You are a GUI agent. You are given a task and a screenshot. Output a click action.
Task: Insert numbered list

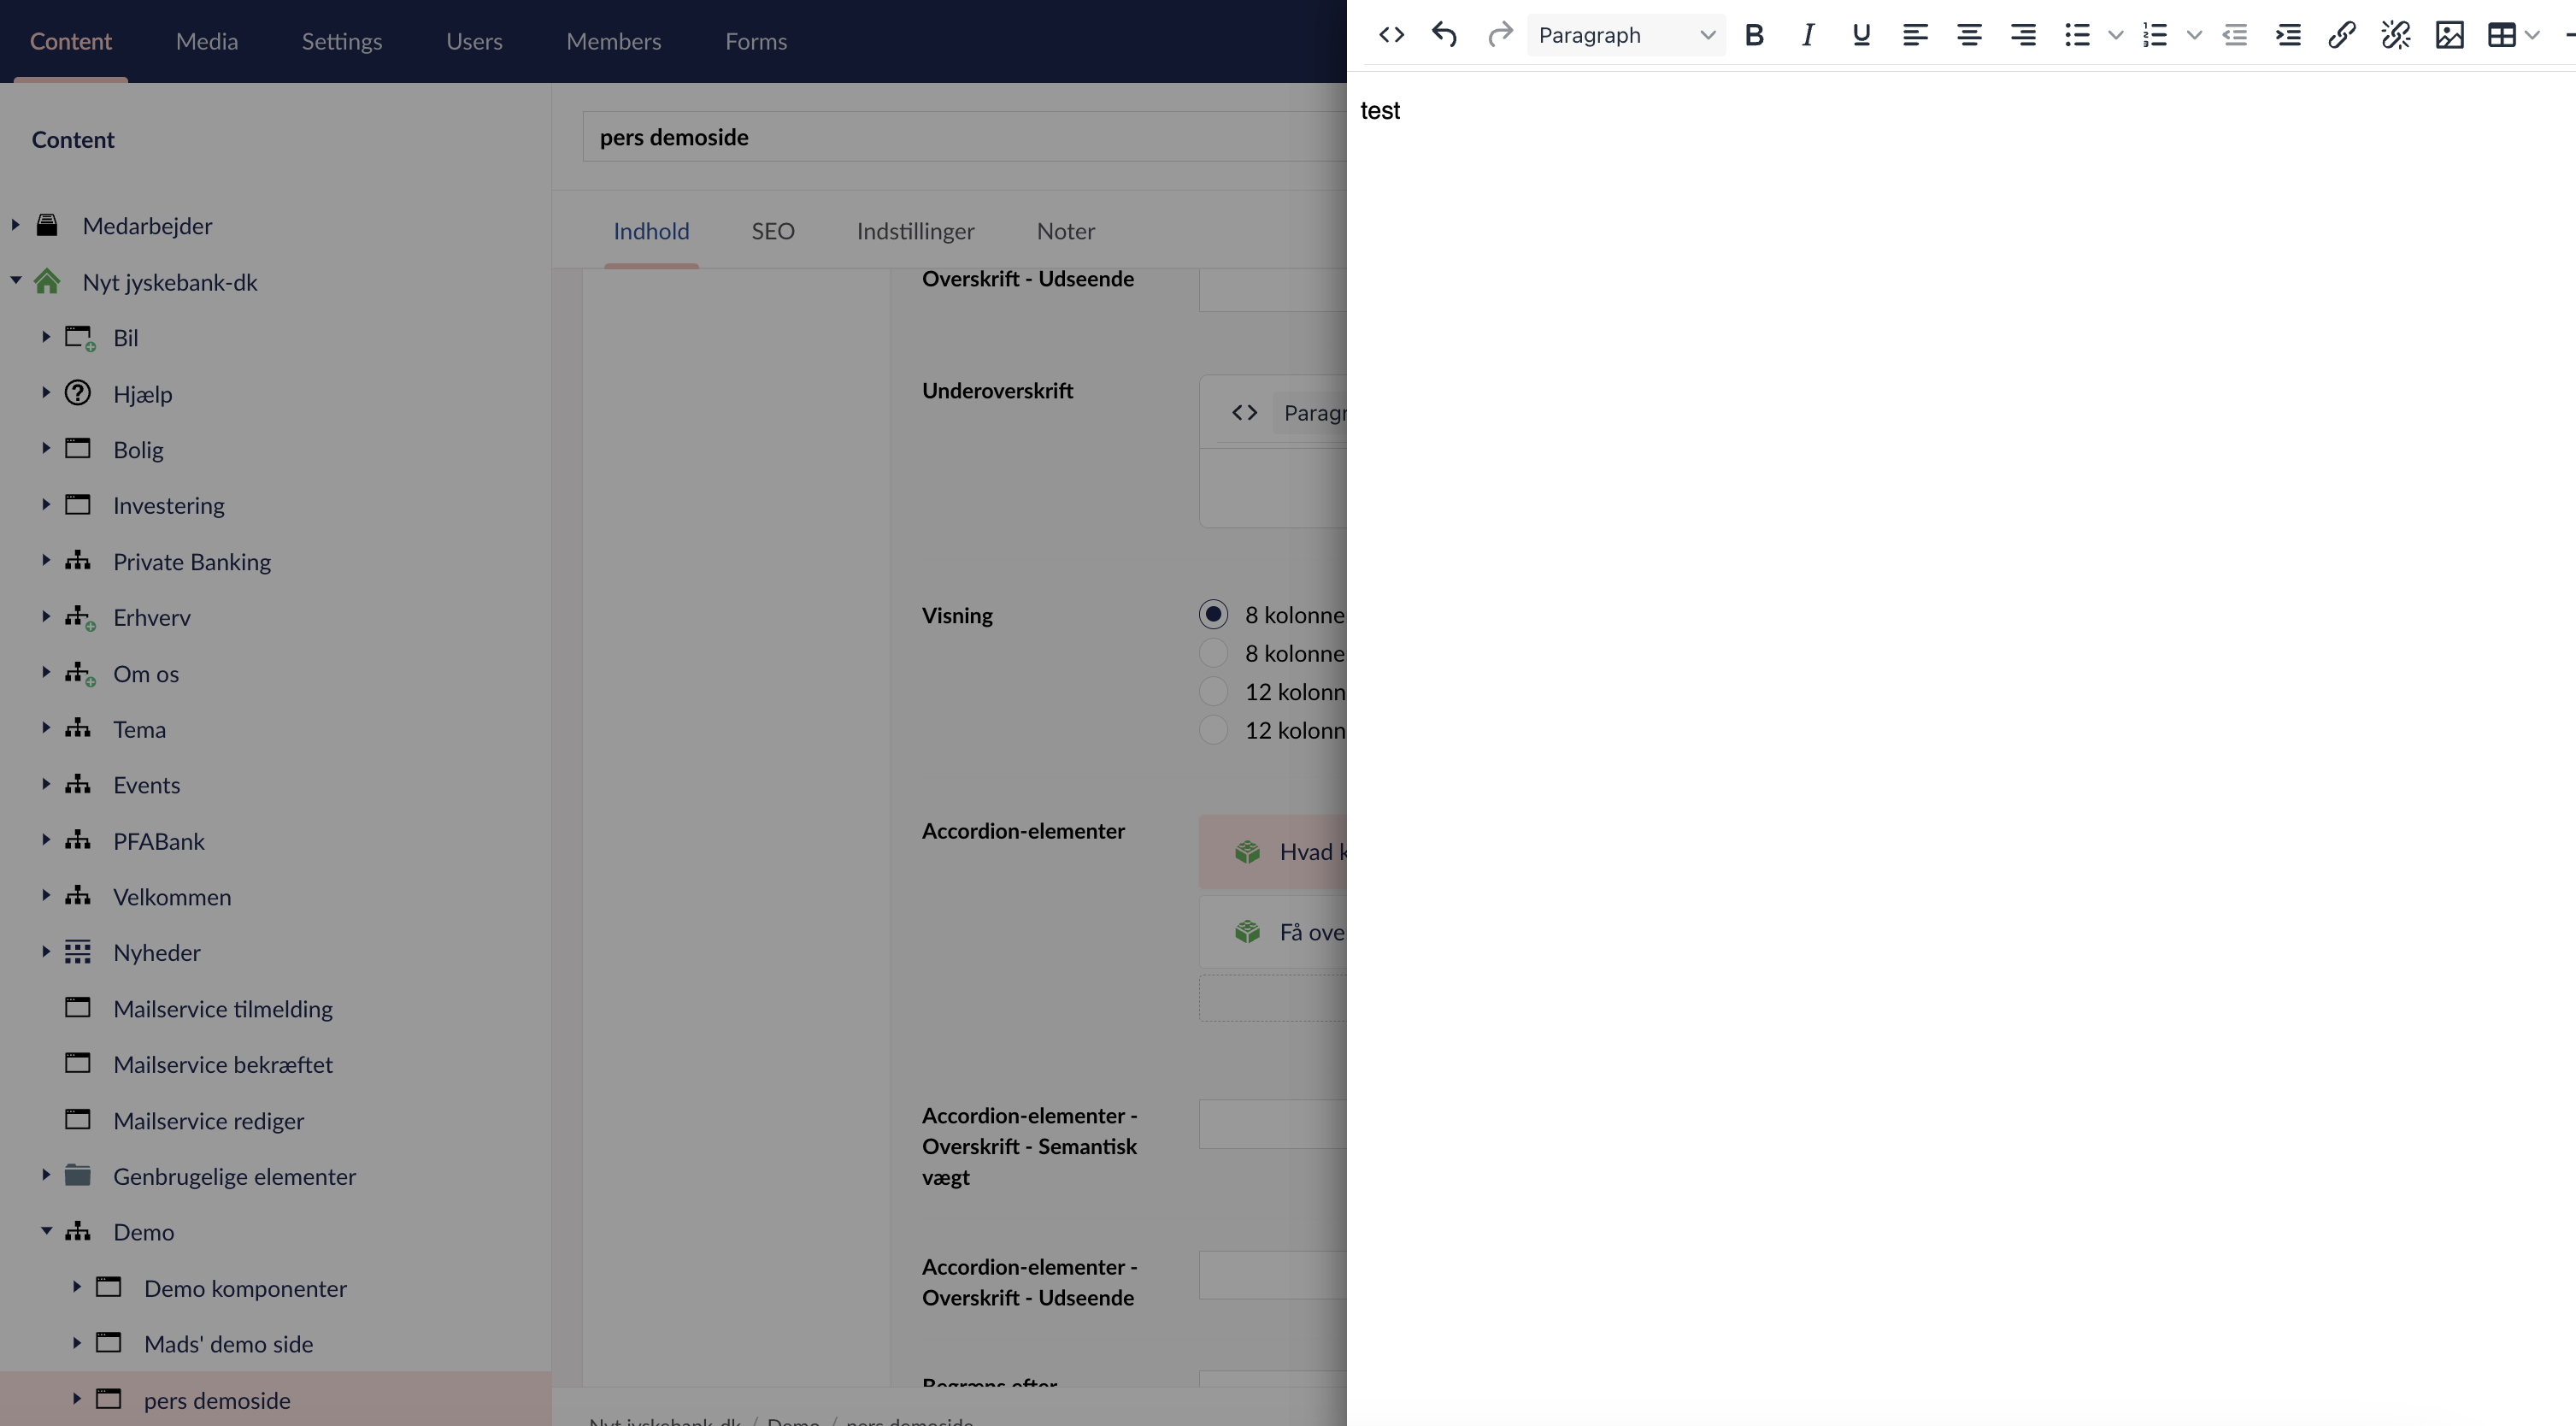2155,35
